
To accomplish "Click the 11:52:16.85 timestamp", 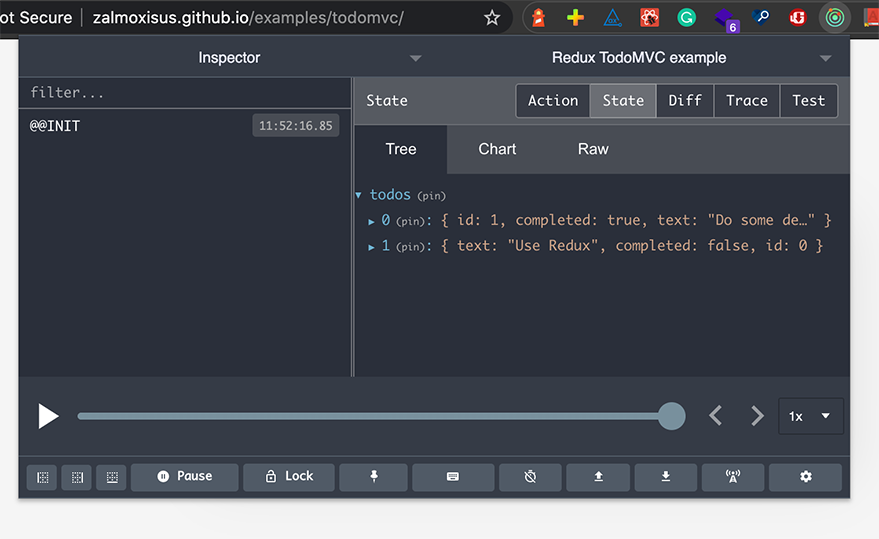I will click(295, 126).
